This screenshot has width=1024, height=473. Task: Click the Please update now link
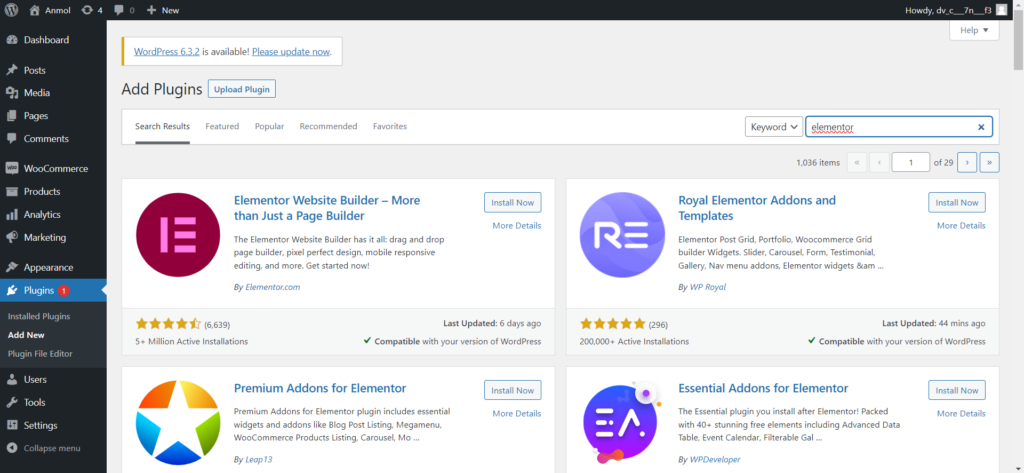click(x=291, y=52)
